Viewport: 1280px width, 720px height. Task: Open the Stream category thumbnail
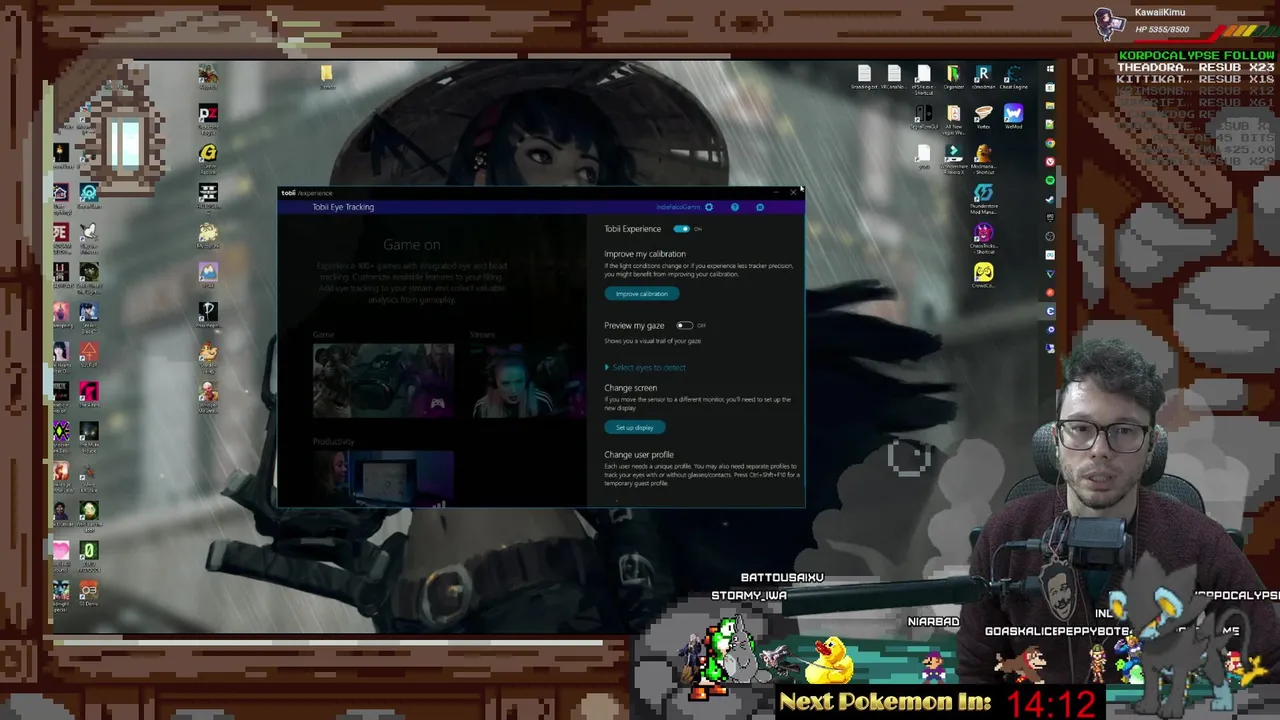[528, 380]
